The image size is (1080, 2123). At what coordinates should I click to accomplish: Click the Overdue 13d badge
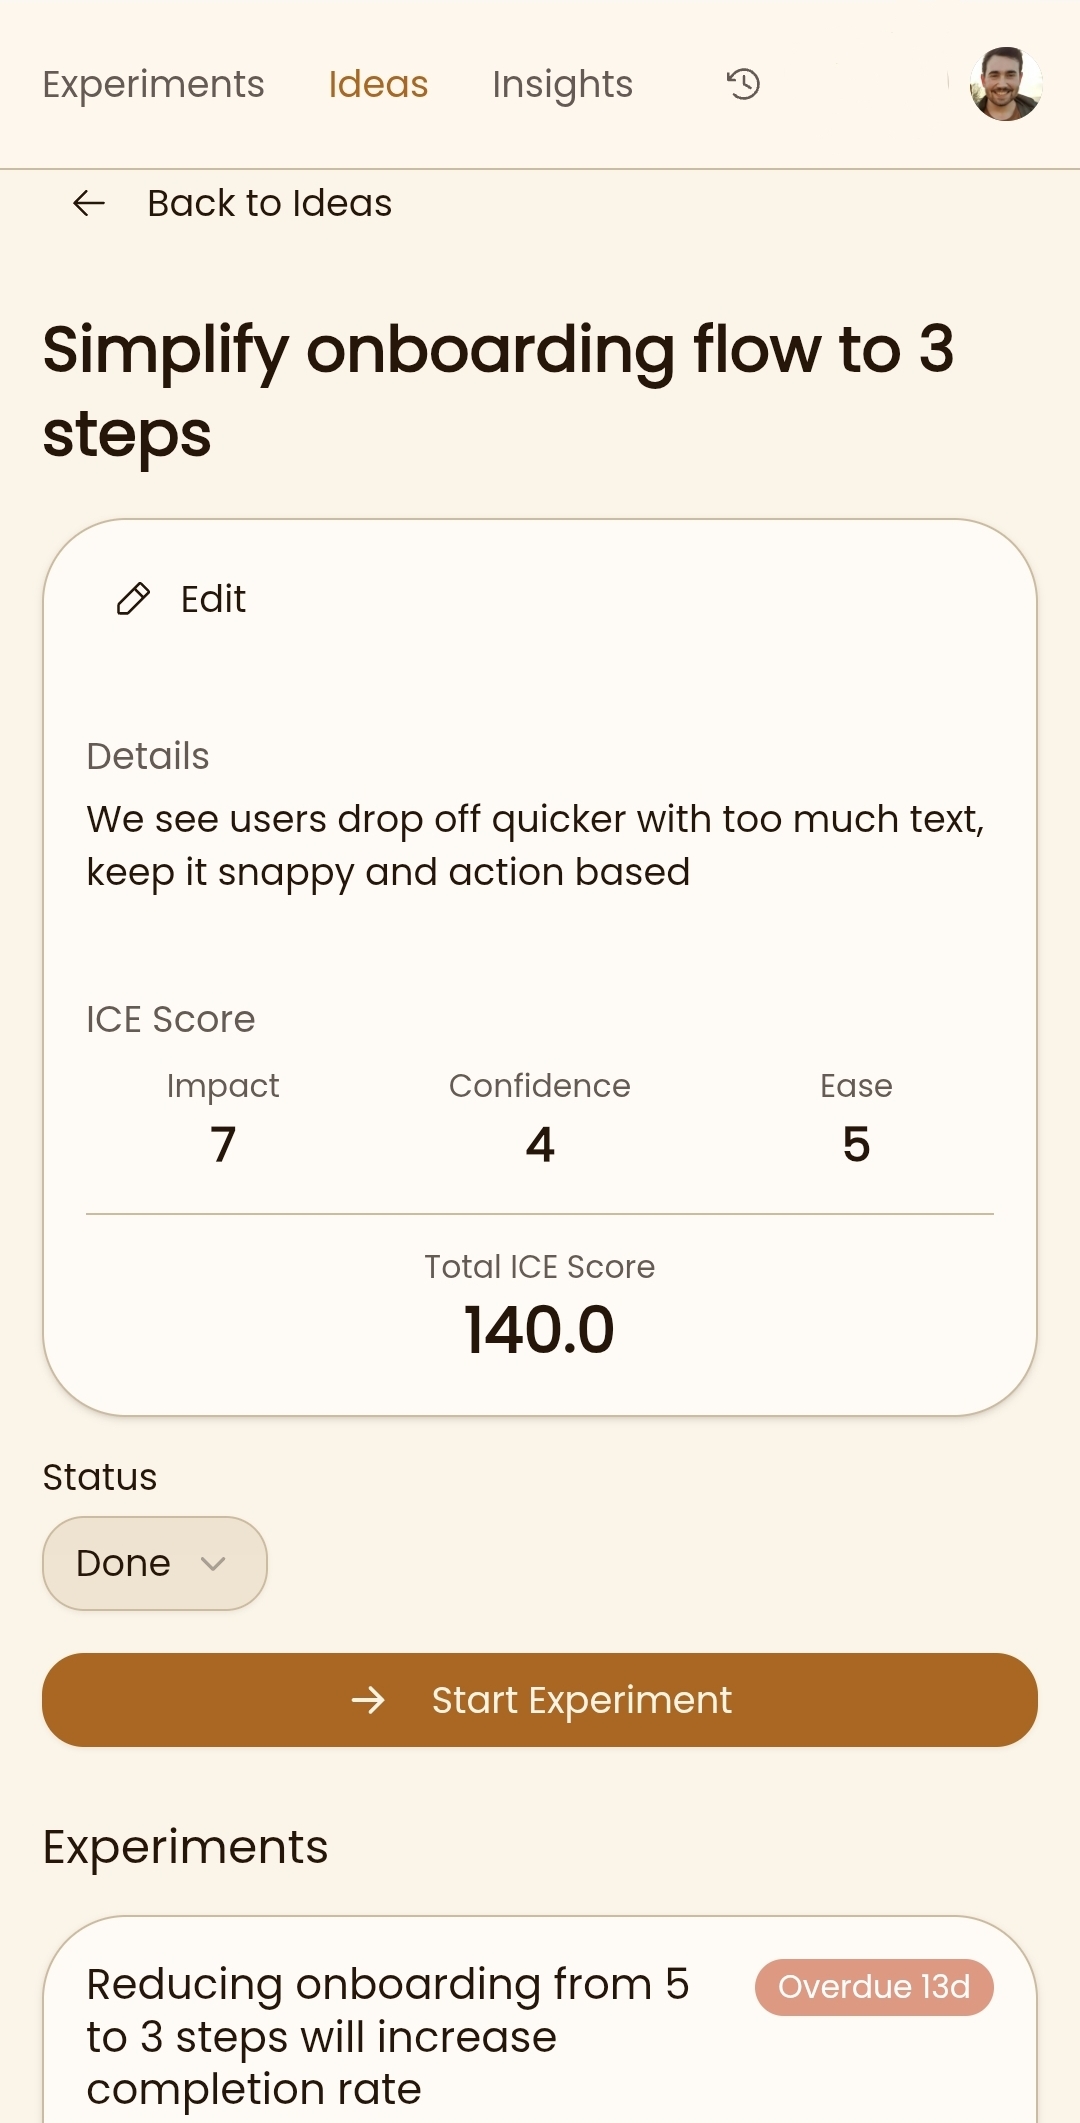[873, 1987]
